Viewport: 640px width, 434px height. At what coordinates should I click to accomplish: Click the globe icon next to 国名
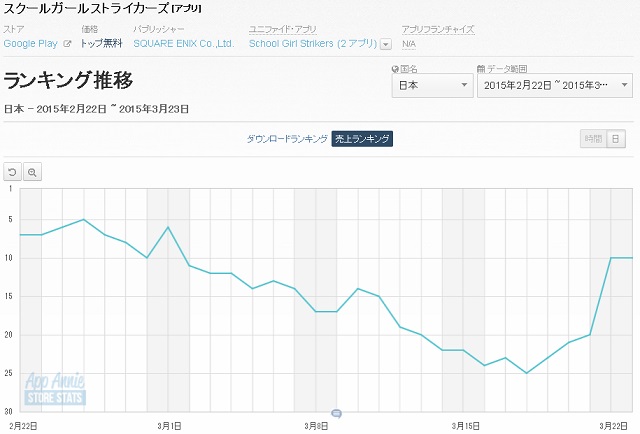coord(395,69)
